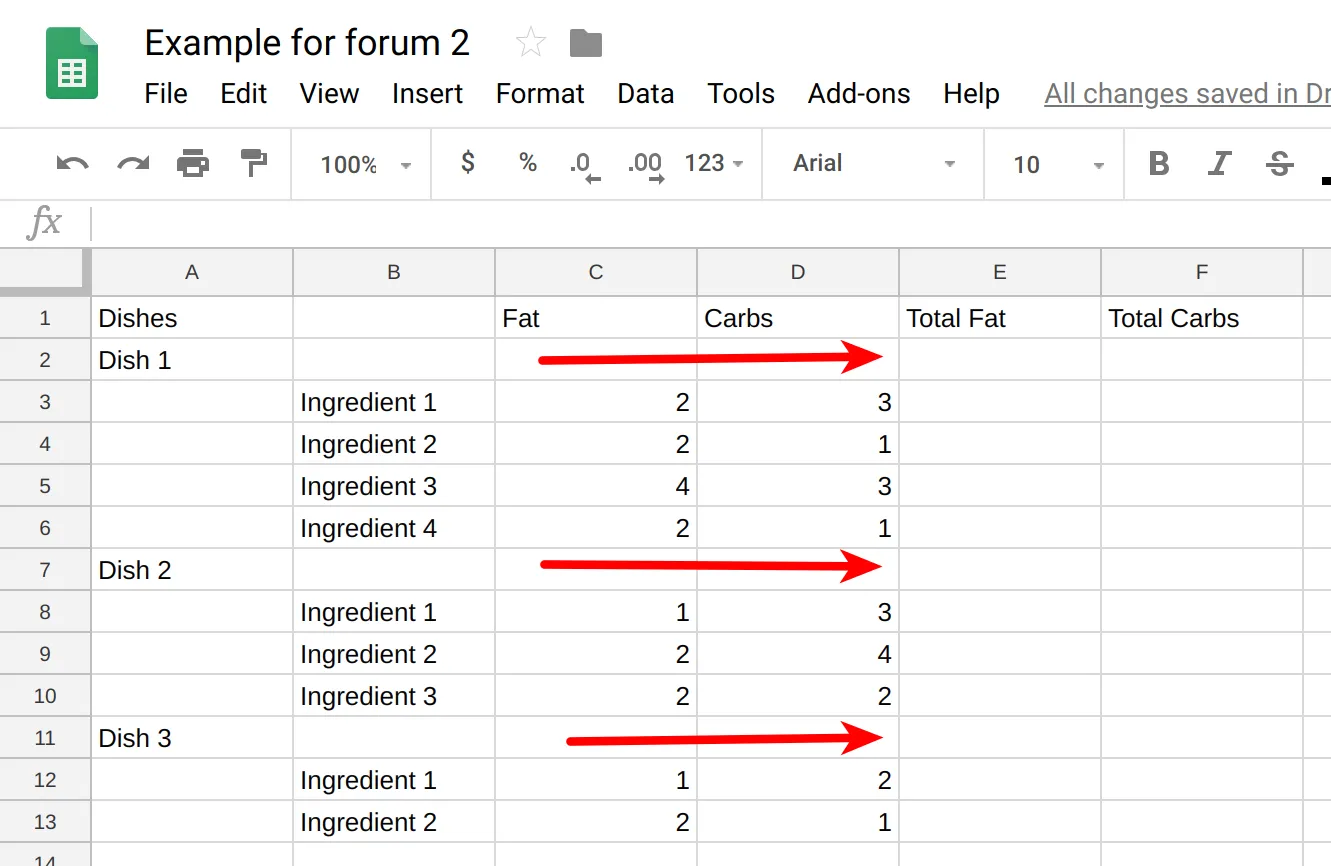Toggle strikethrough formatting
Image resolution: width=1331 pixels, height=866 pixels.
(1280, 164)
